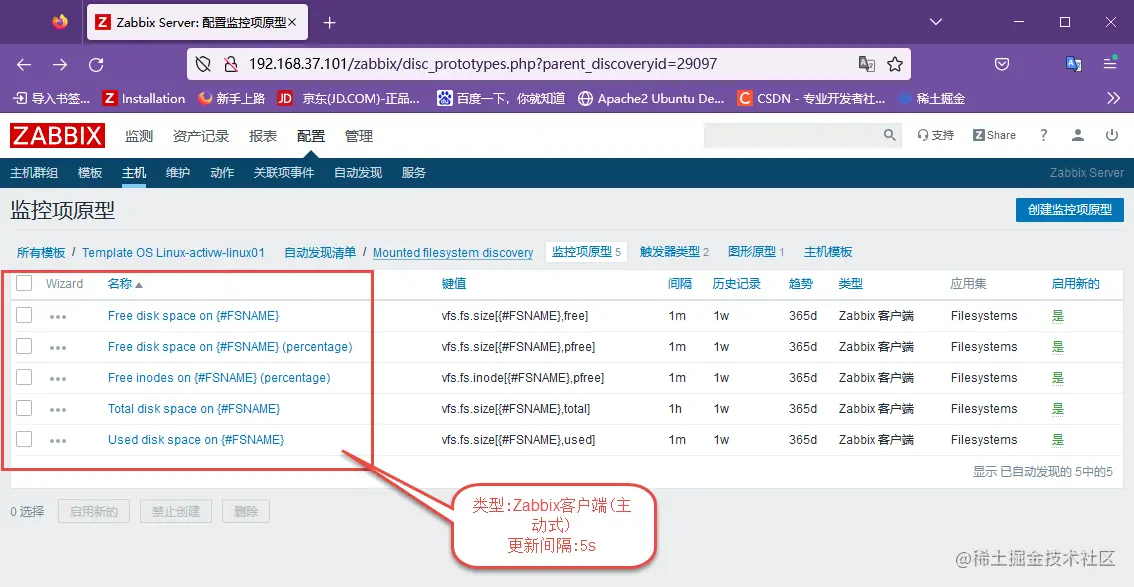Viewport: 1134px width, 587px height.
Task: Click the Share icon in the Zabbix header
Action: pos(993,134)
